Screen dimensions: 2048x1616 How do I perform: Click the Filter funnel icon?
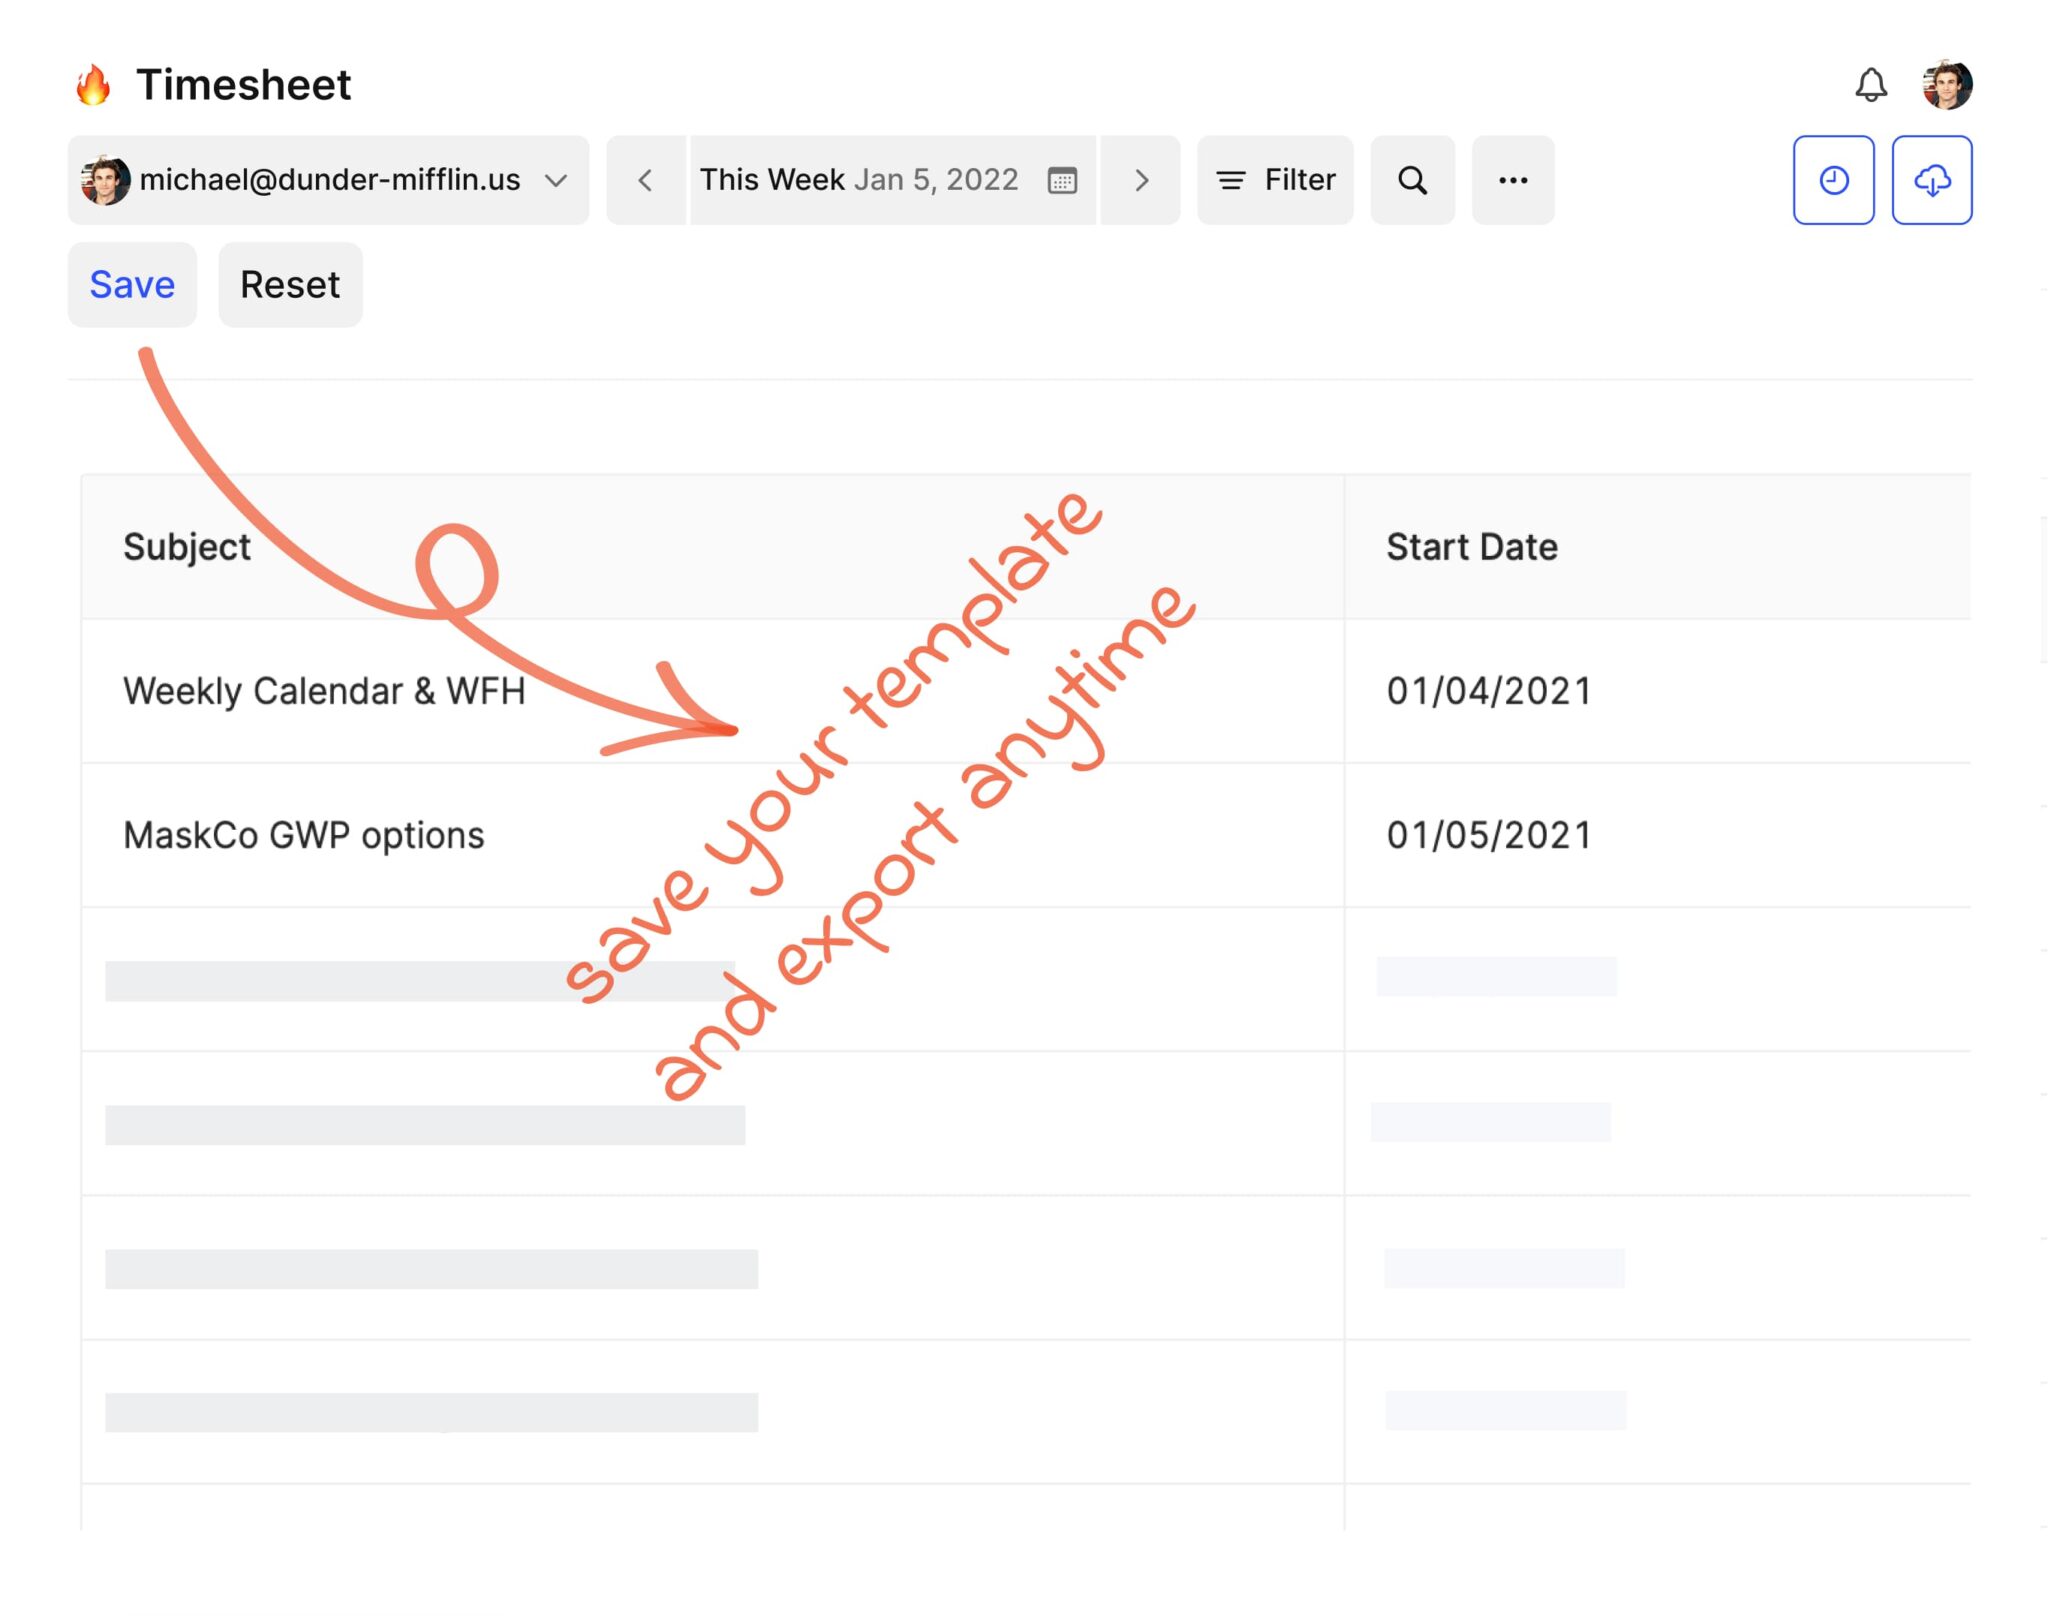(1233, 180)
